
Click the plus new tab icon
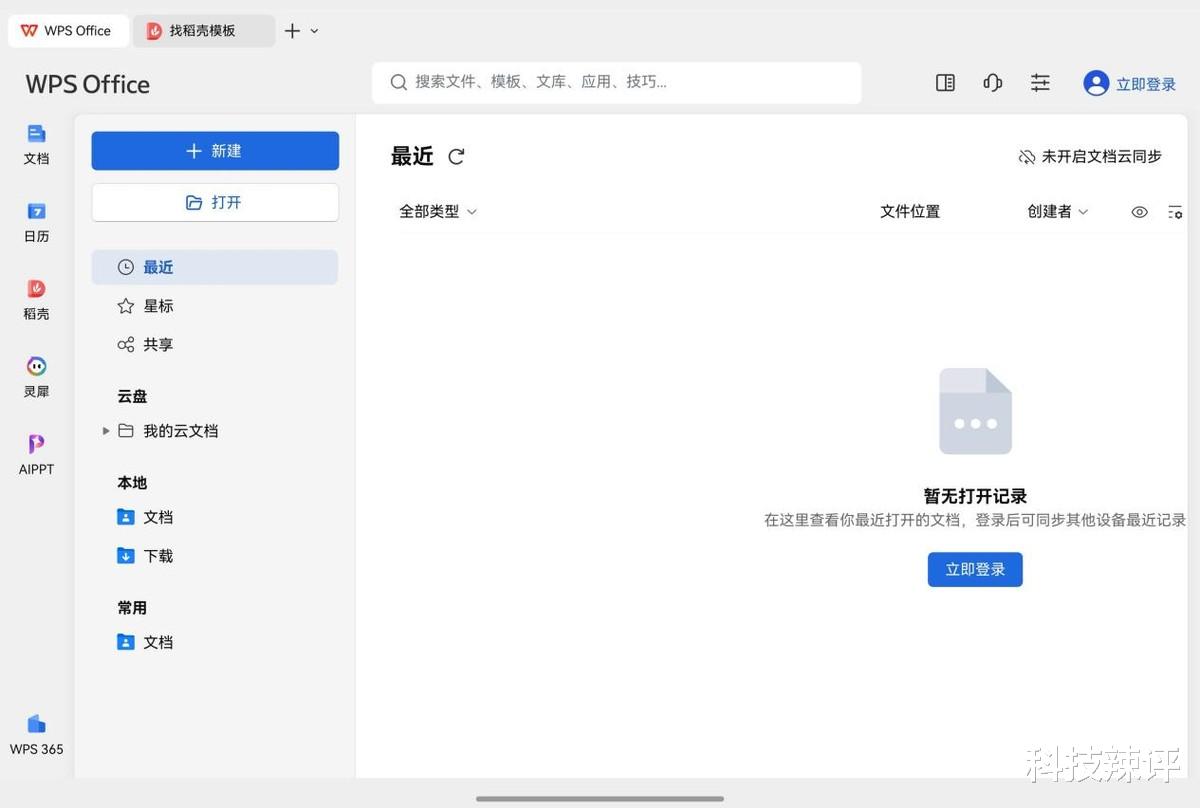[292, 31]
